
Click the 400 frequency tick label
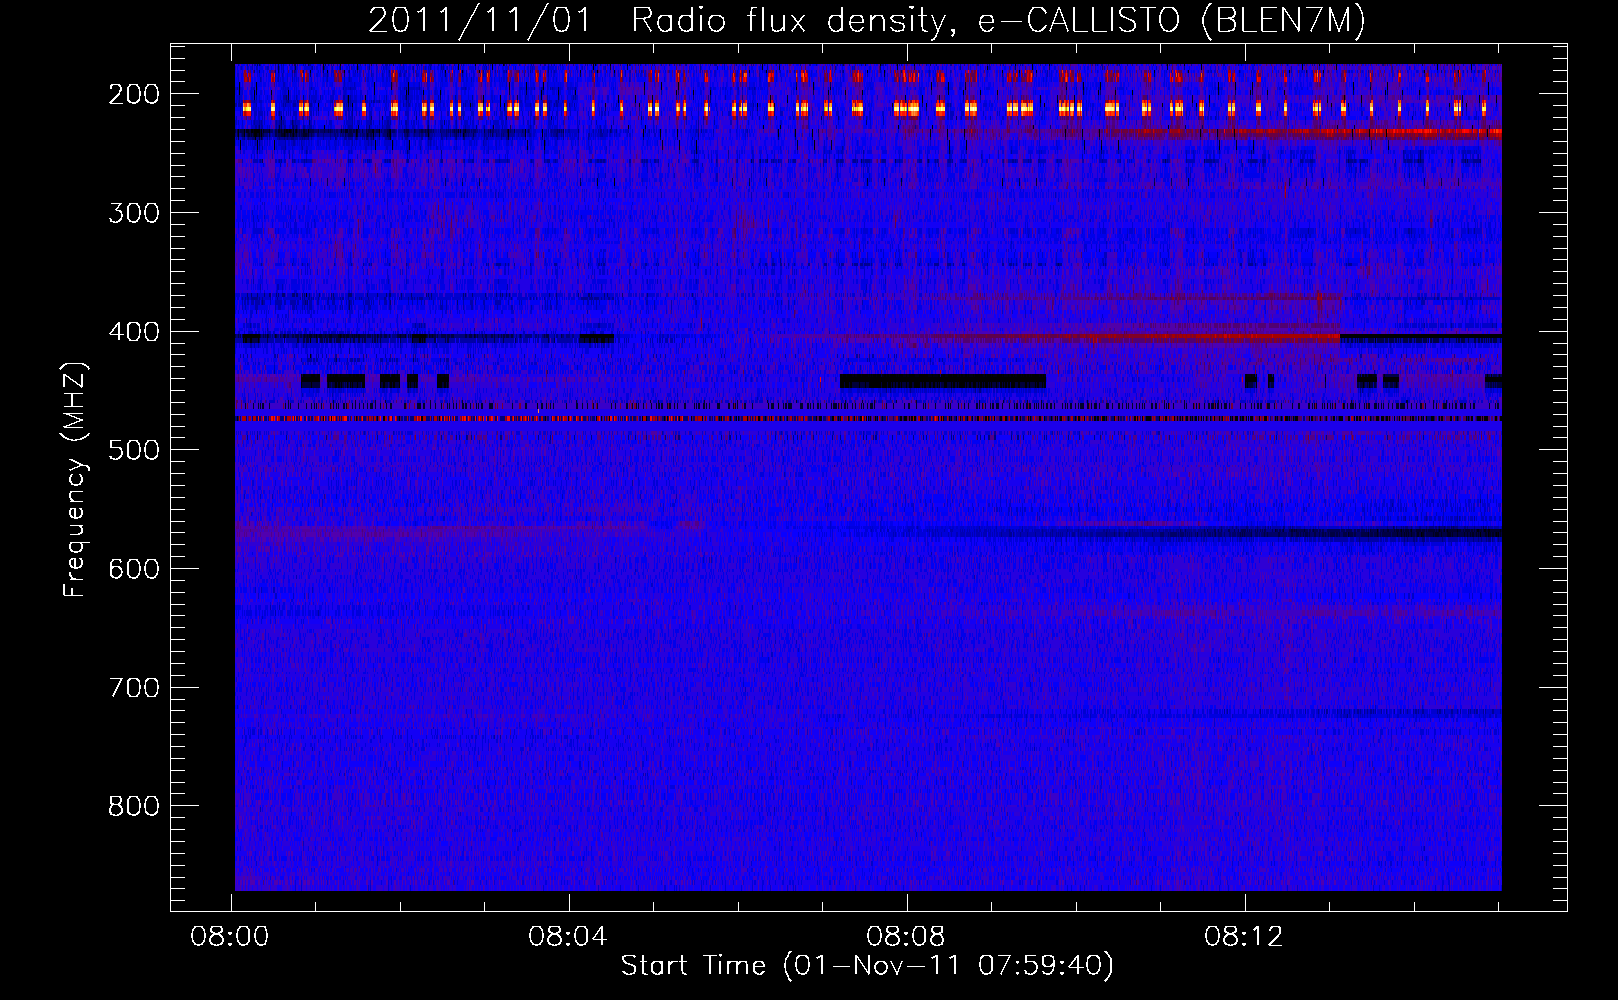(x=134, y=332)
